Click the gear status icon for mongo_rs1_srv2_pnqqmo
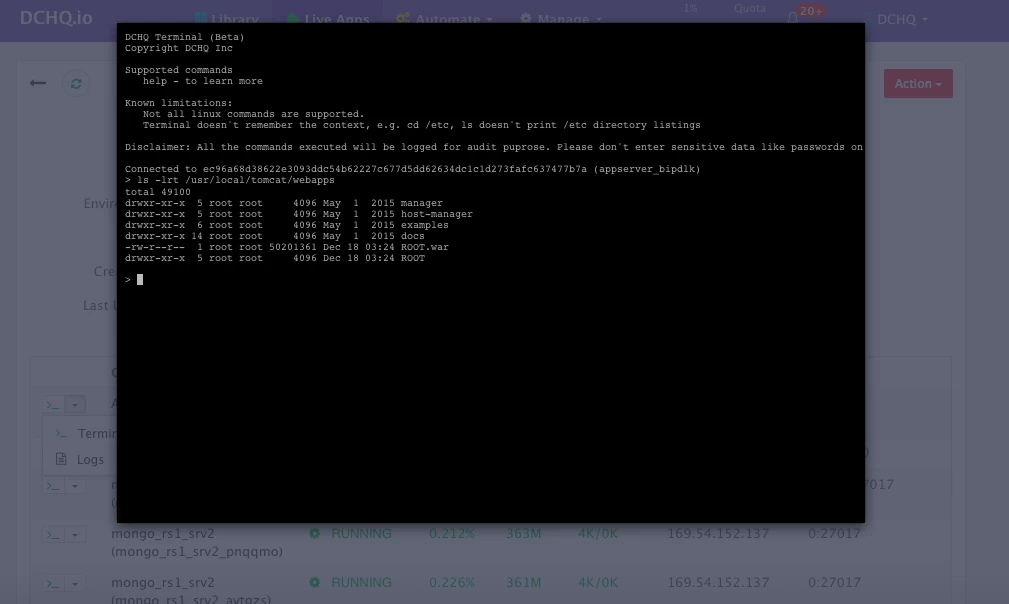 [x=315, y=533]
